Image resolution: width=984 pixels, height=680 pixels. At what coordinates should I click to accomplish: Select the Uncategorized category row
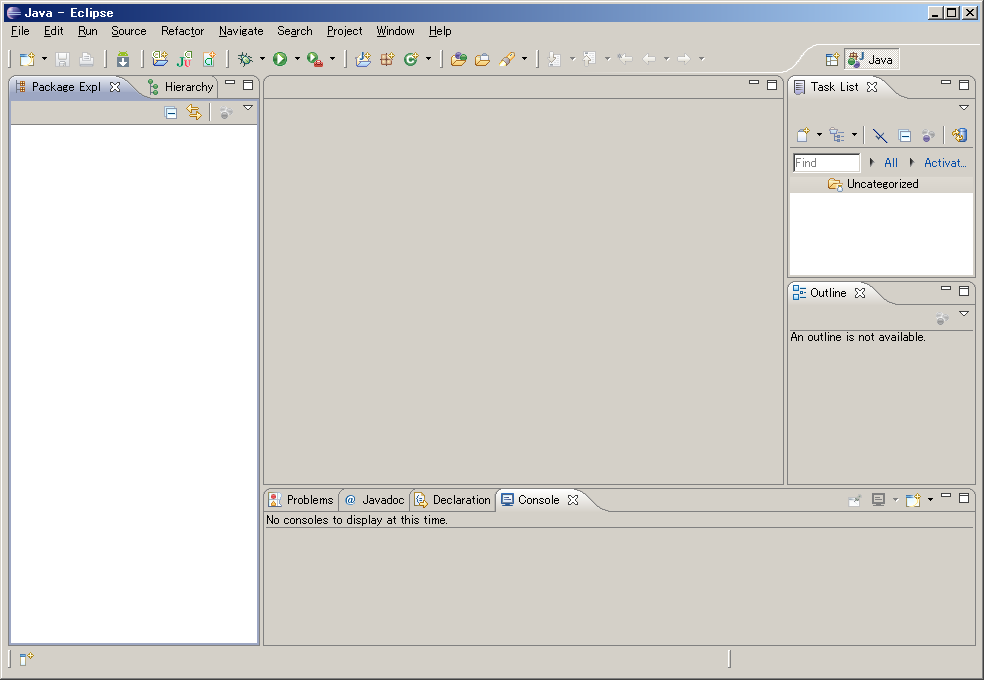[881, 184]
